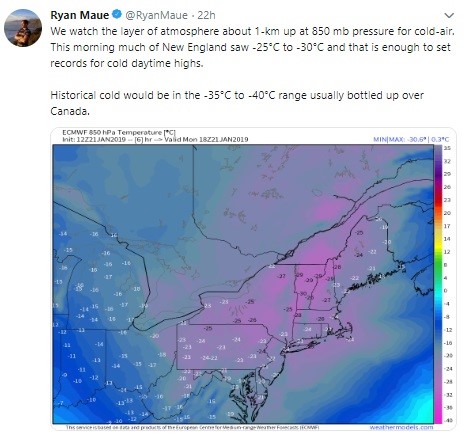Screen dimensions: 464x436
Task: Click the weathermodels.com watermark on map
Action: coord(401,427)
